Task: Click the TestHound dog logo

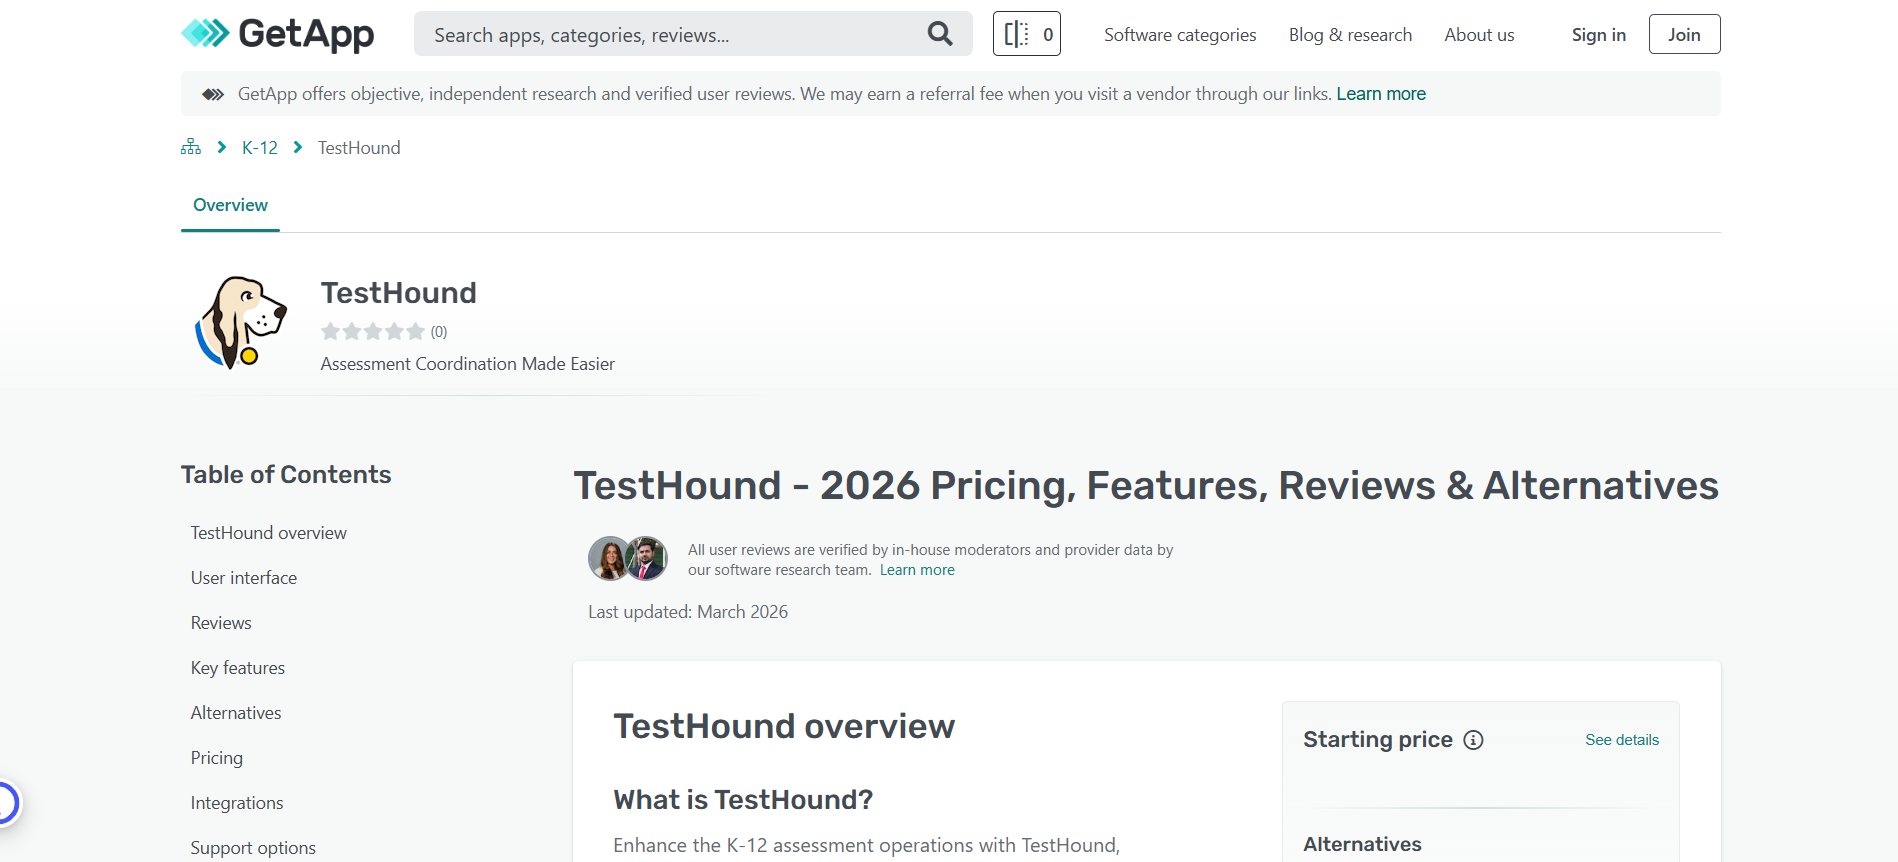Action: [x=240, y=323]
